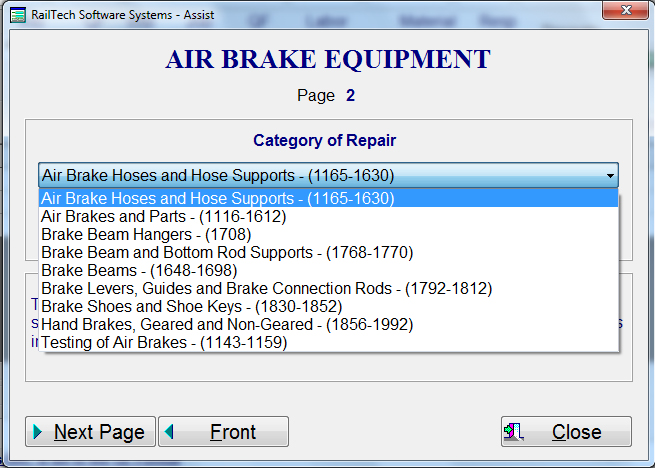655x468 pixels.
Task: Choose Brake Shoes and Shoe Keys option
Action: 191,306
